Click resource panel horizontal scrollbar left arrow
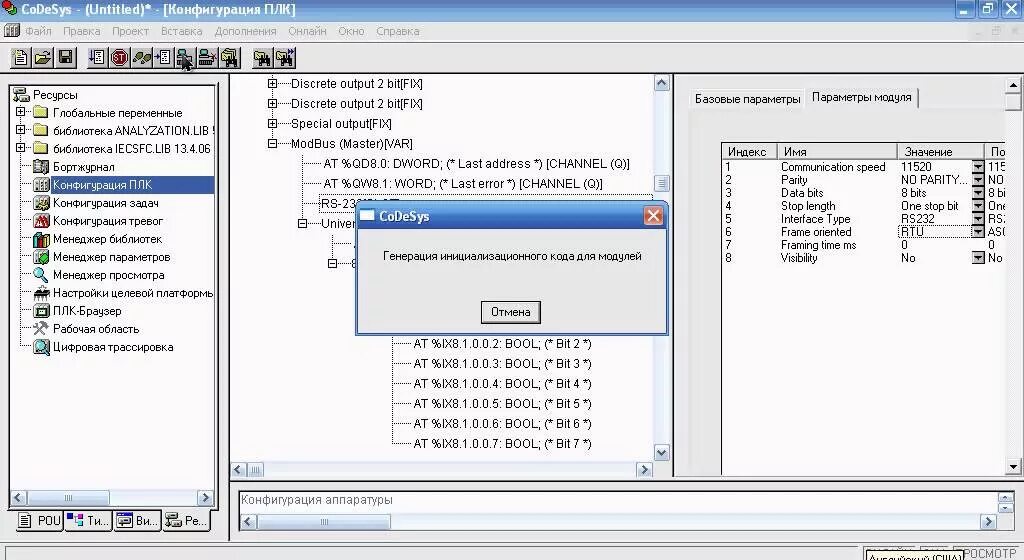 [x=18, y=498]
